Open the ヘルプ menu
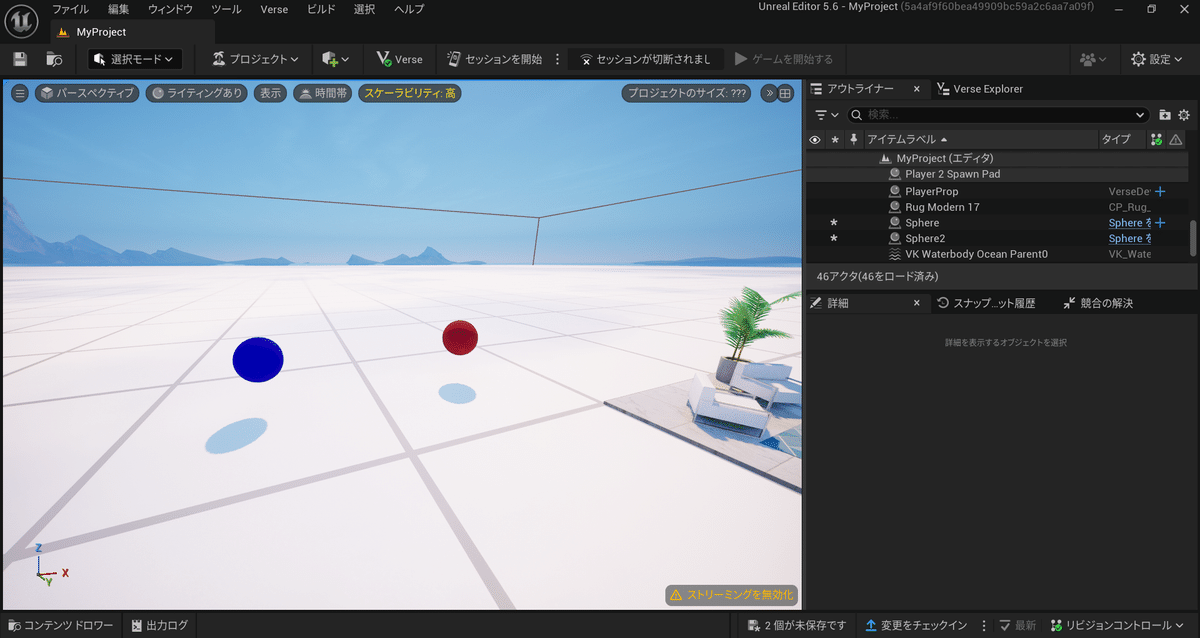Screen dimensions: 1200x638 coord(408,9)
